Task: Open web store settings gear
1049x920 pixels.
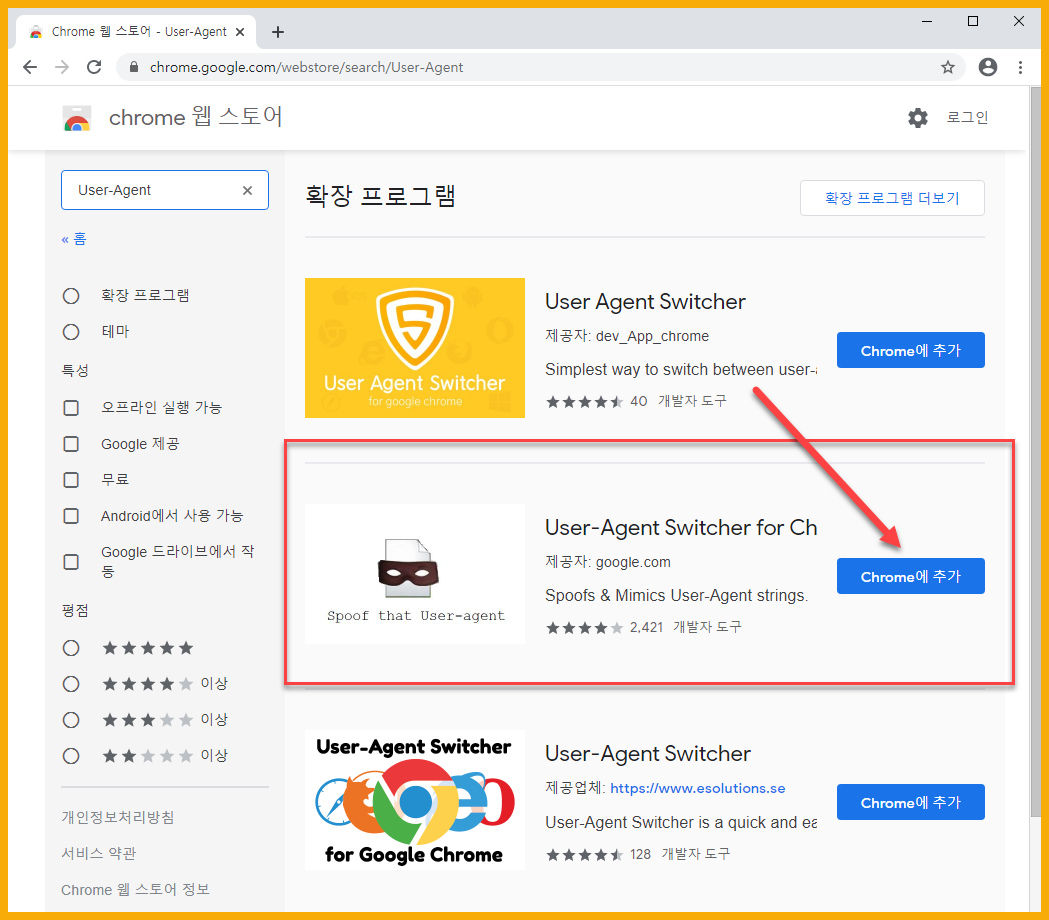Action: pos(918,118)
